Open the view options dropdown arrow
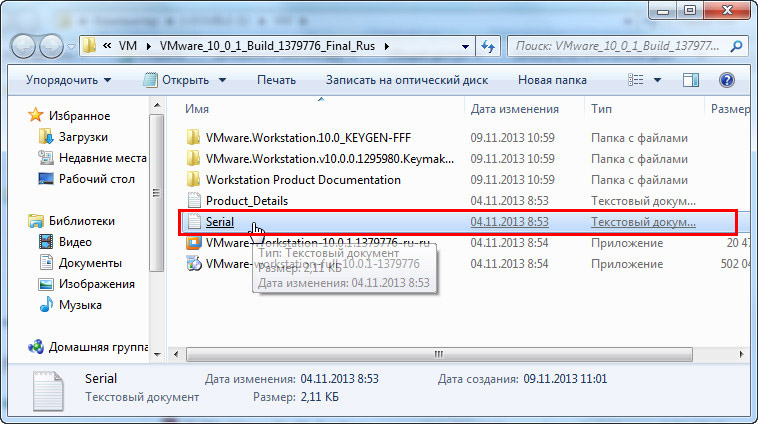This screenshot has width=758, height=424. click(x=657, y=80)
